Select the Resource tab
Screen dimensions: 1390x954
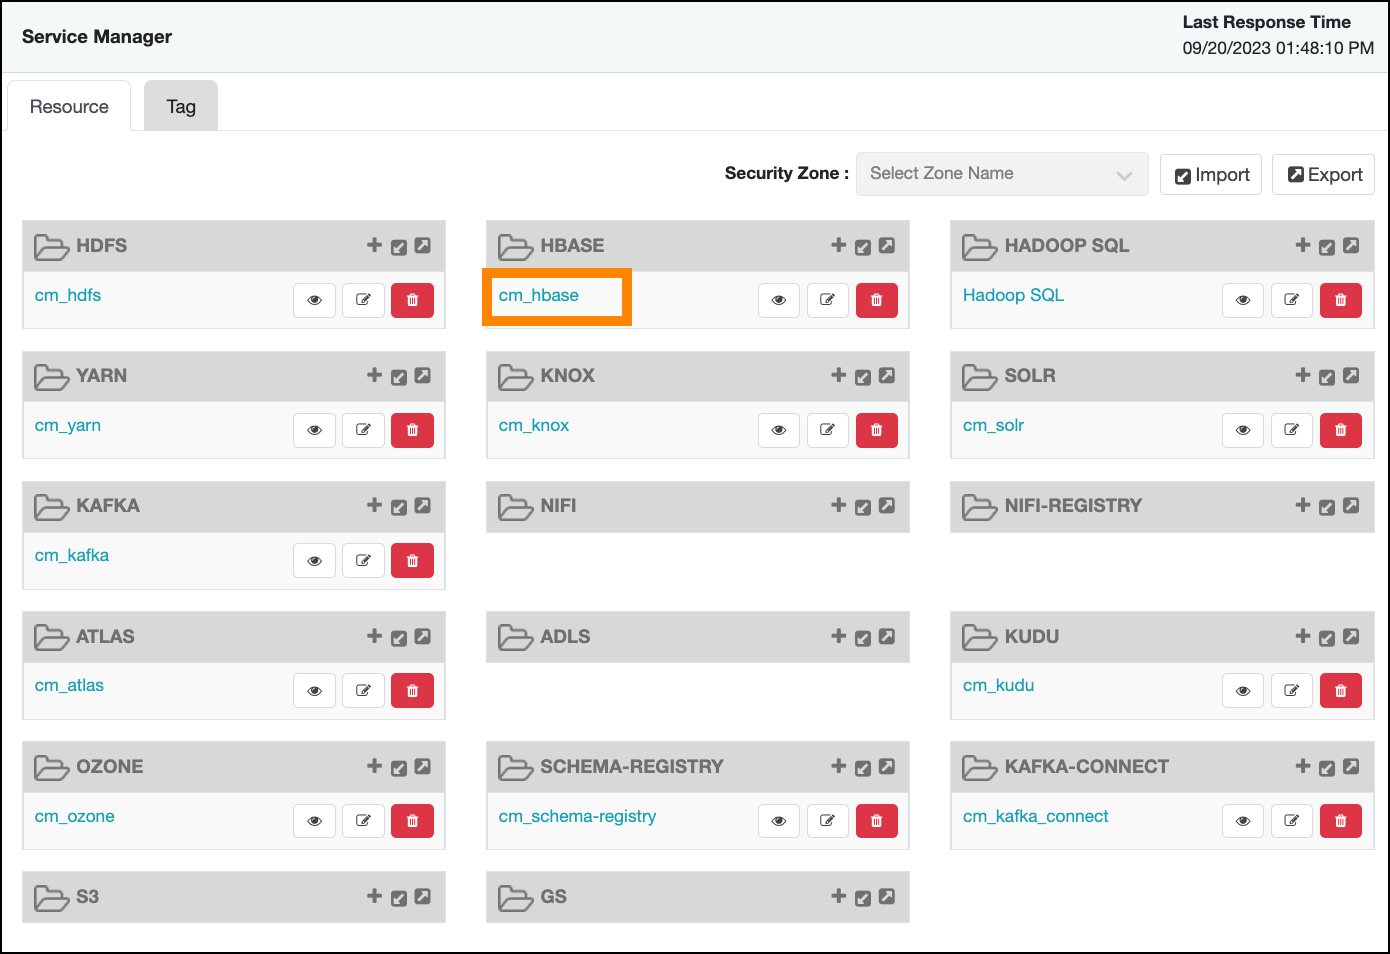click(69, 107)
